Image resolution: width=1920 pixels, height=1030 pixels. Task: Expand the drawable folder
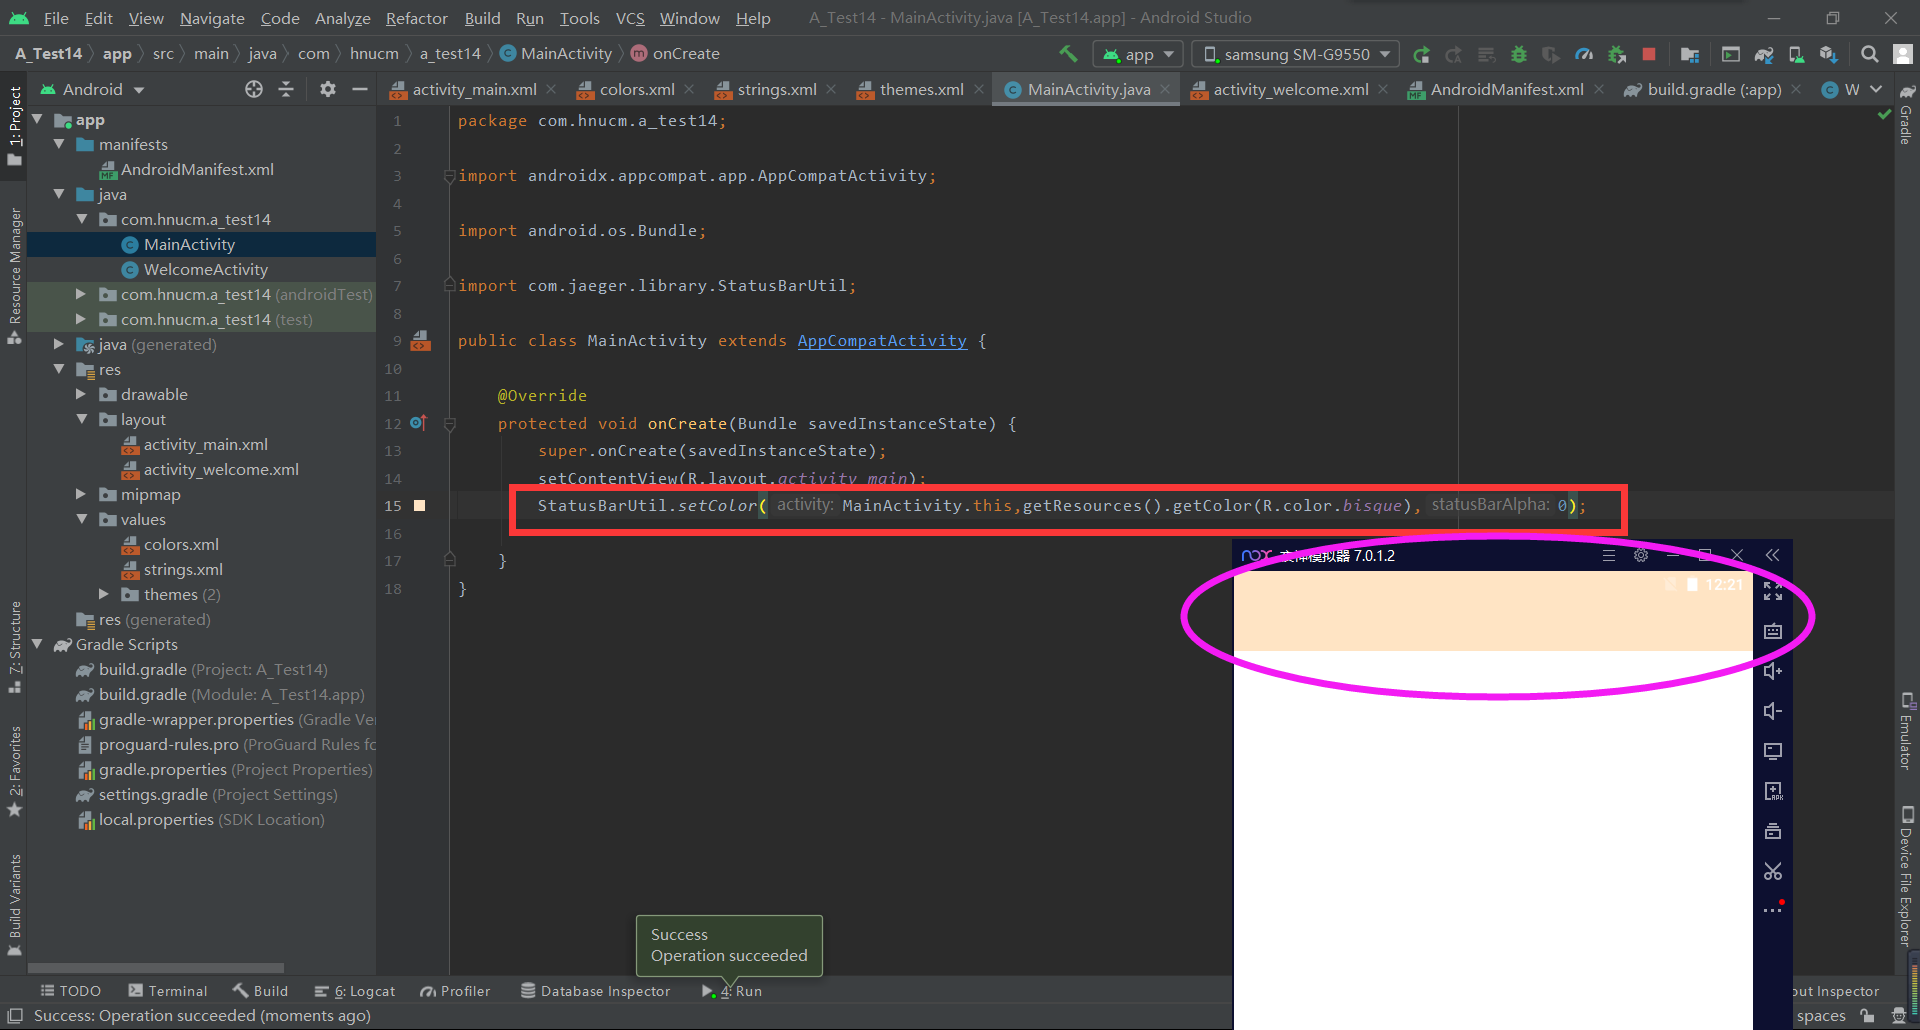tap(81, 394)
